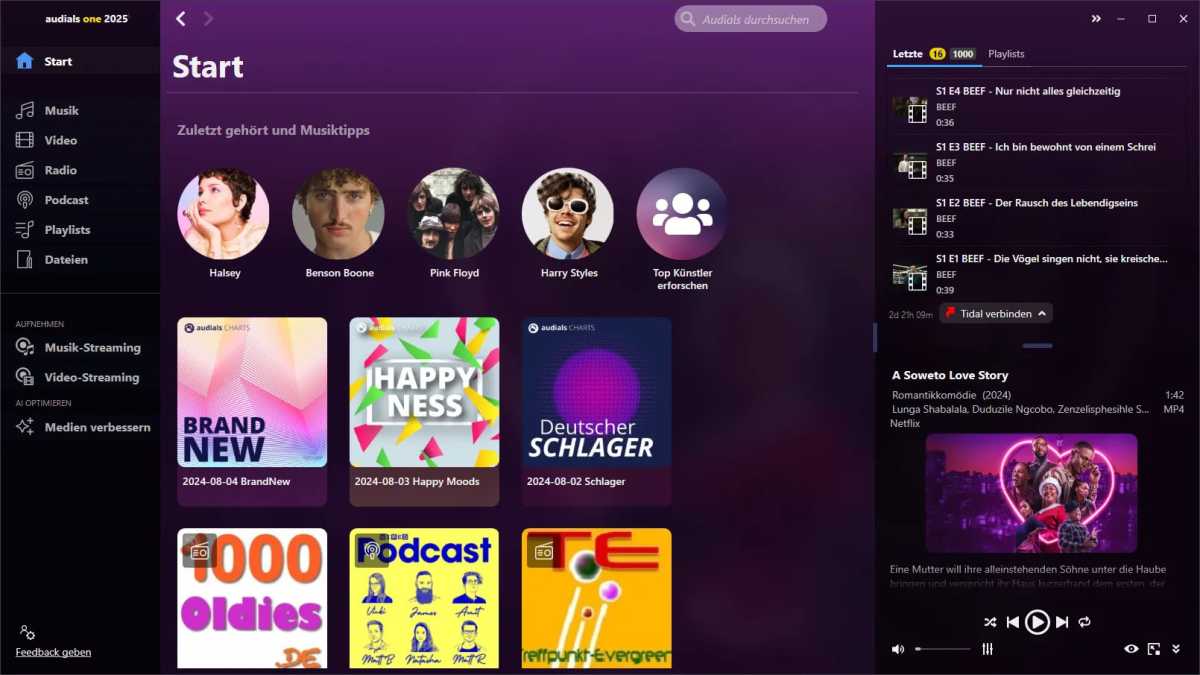Click the Feedback geben link
The width and height of the screenshot is (1200, 675).
coord(53,652)
